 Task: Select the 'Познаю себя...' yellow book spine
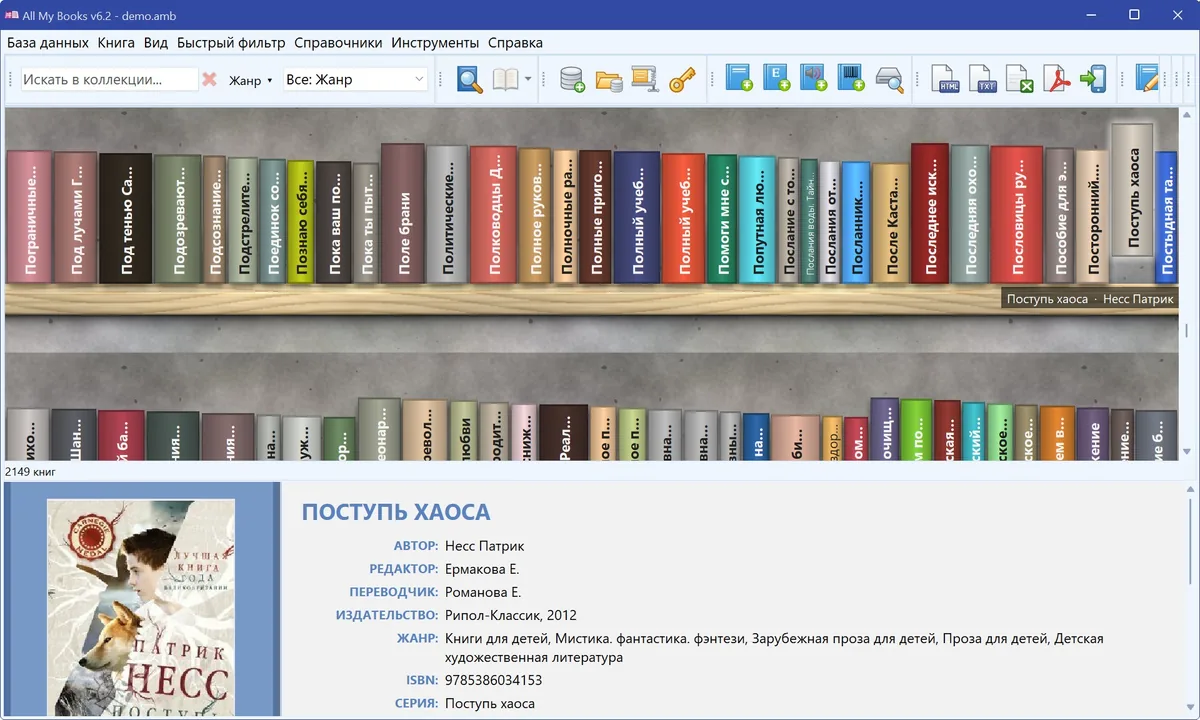point(301,221)
